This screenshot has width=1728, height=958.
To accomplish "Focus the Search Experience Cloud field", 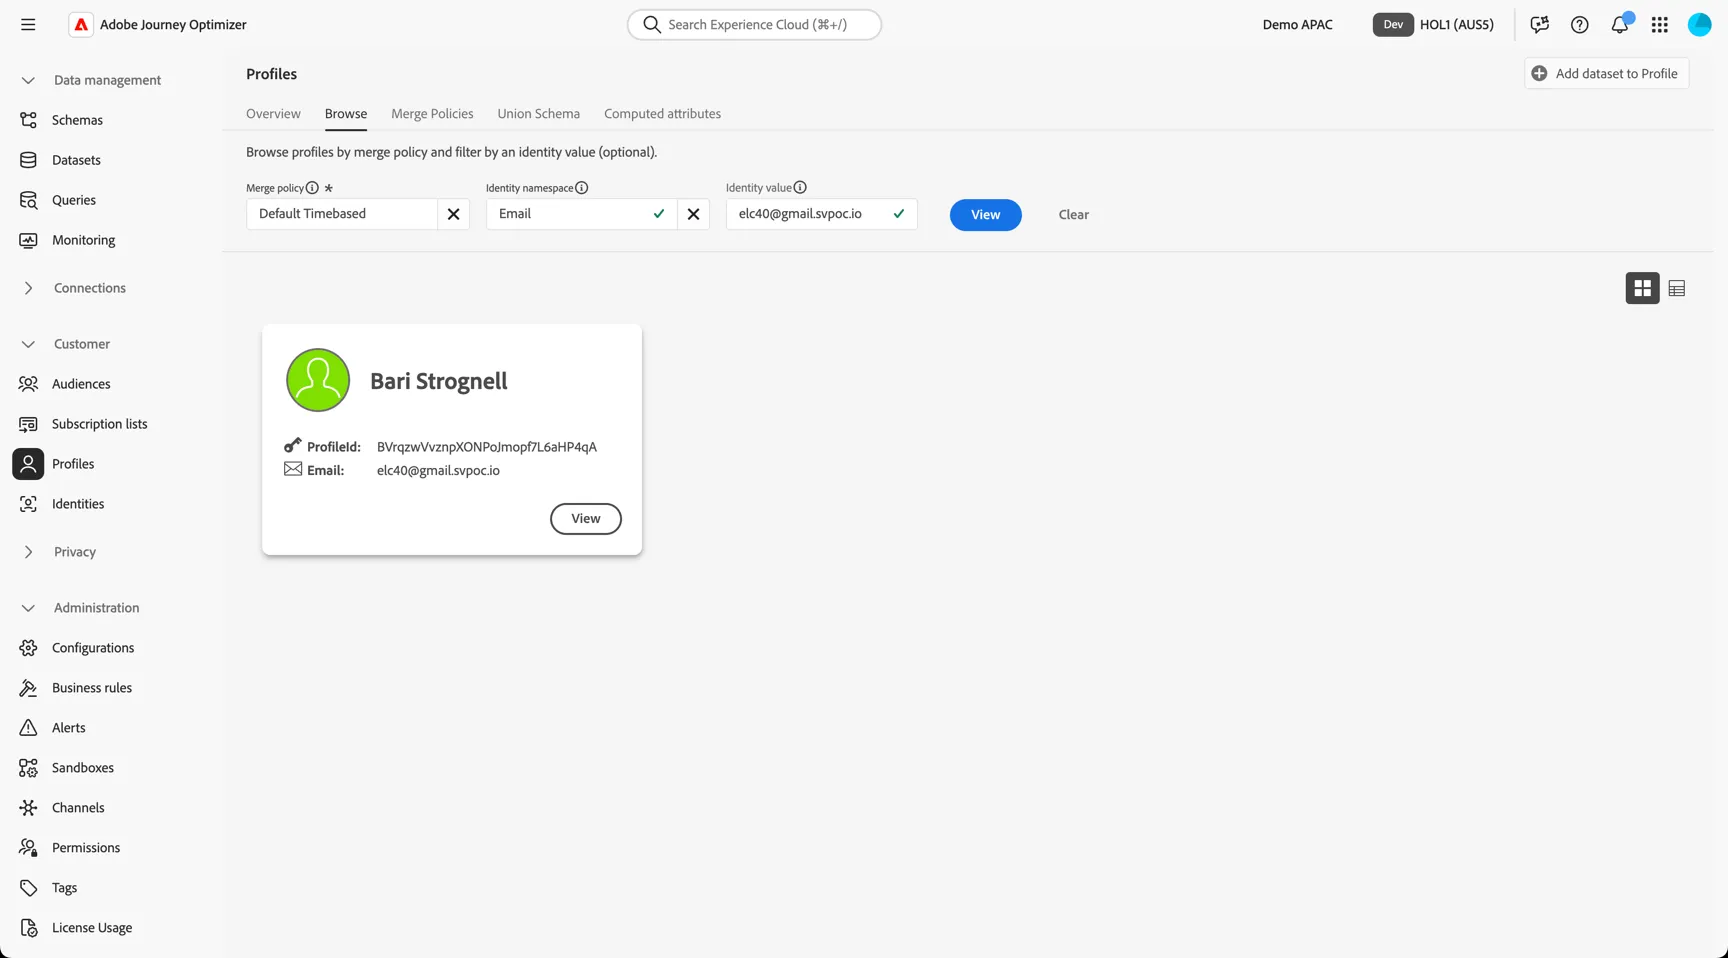I will pos(755,24).
